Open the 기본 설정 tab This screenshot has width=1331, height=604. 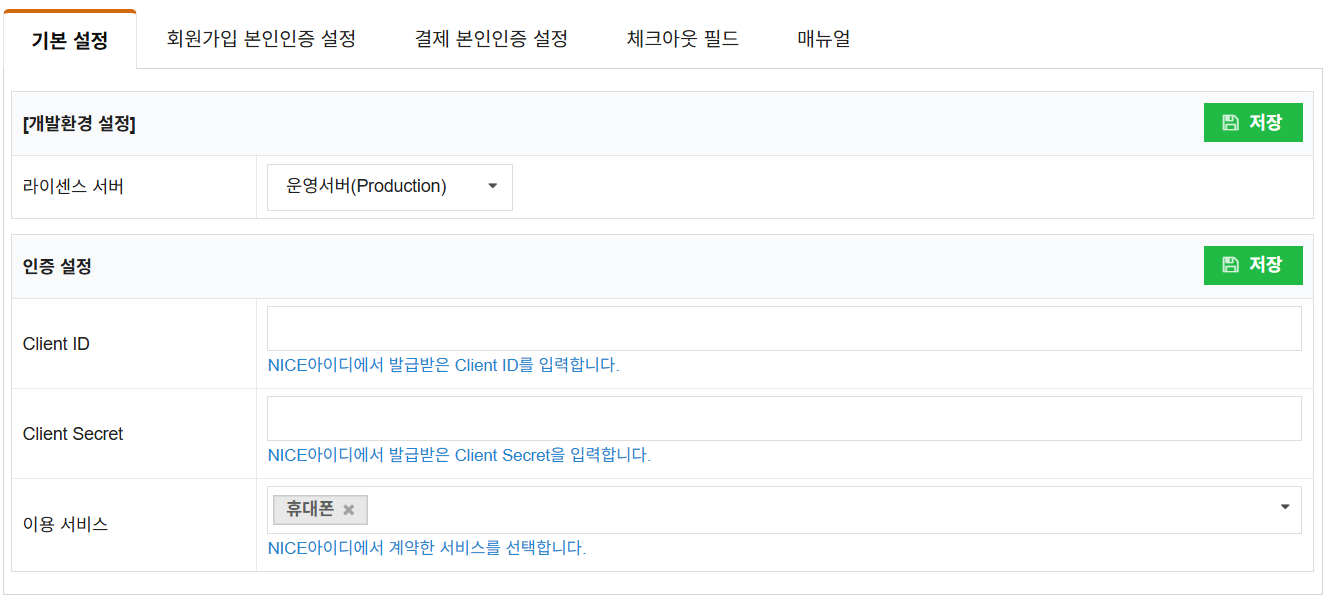(70, 41)
